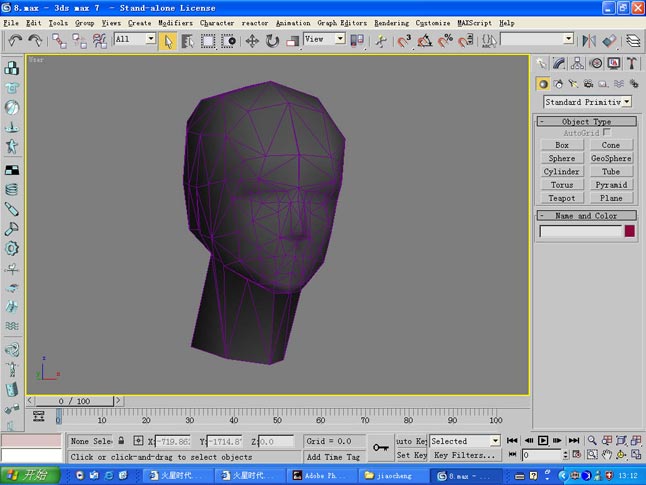The image size is (646, 485).
Task: Choose Rectangular Selection Region icon
Action: (x=208, y=40)
